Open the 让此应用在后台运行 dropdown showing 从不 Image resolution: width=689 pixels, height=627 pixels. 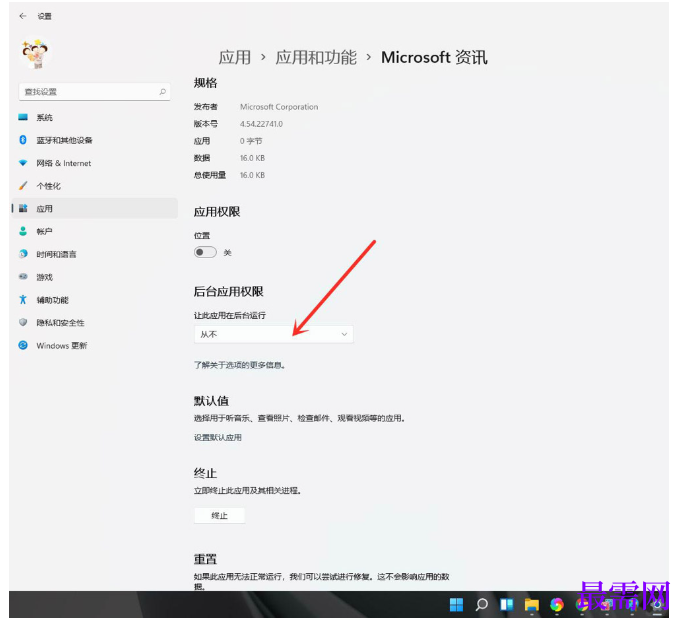273,334
